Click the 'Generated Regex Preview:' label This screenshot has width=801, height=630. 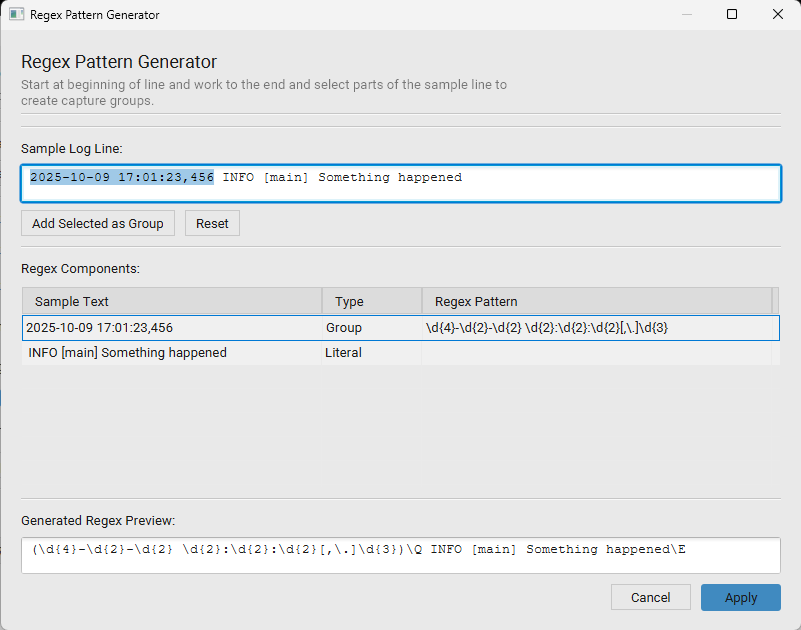tap(98, 521)
